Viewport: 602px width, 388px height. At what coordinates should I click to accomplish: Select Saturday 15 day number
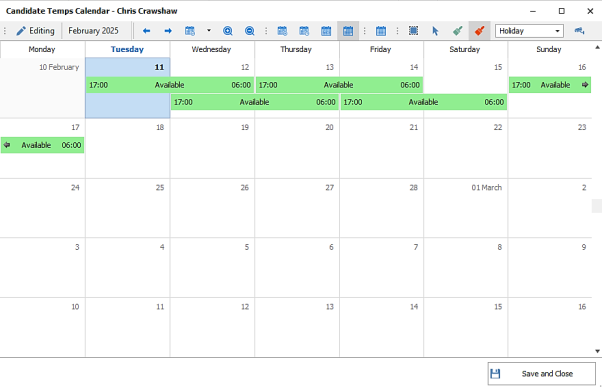tap(498, 67)
